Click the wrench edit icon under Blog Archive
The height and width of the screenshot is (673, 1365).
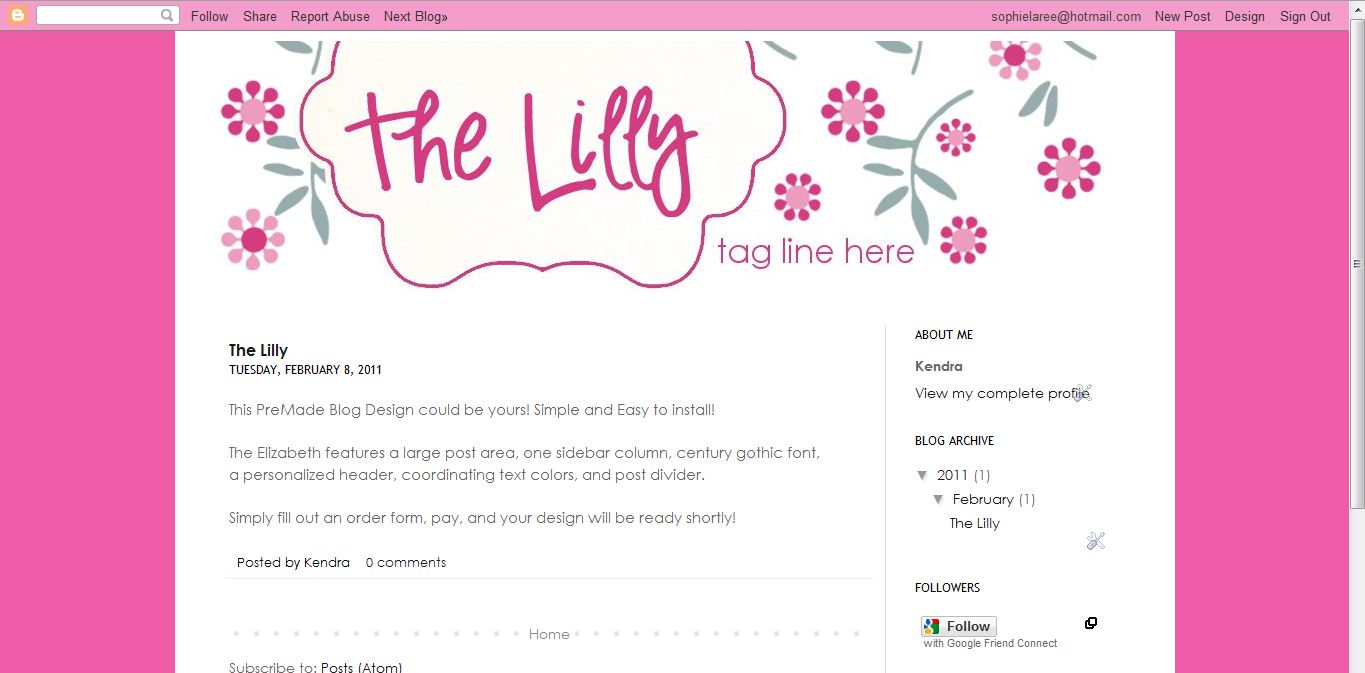coord(1095,541)
